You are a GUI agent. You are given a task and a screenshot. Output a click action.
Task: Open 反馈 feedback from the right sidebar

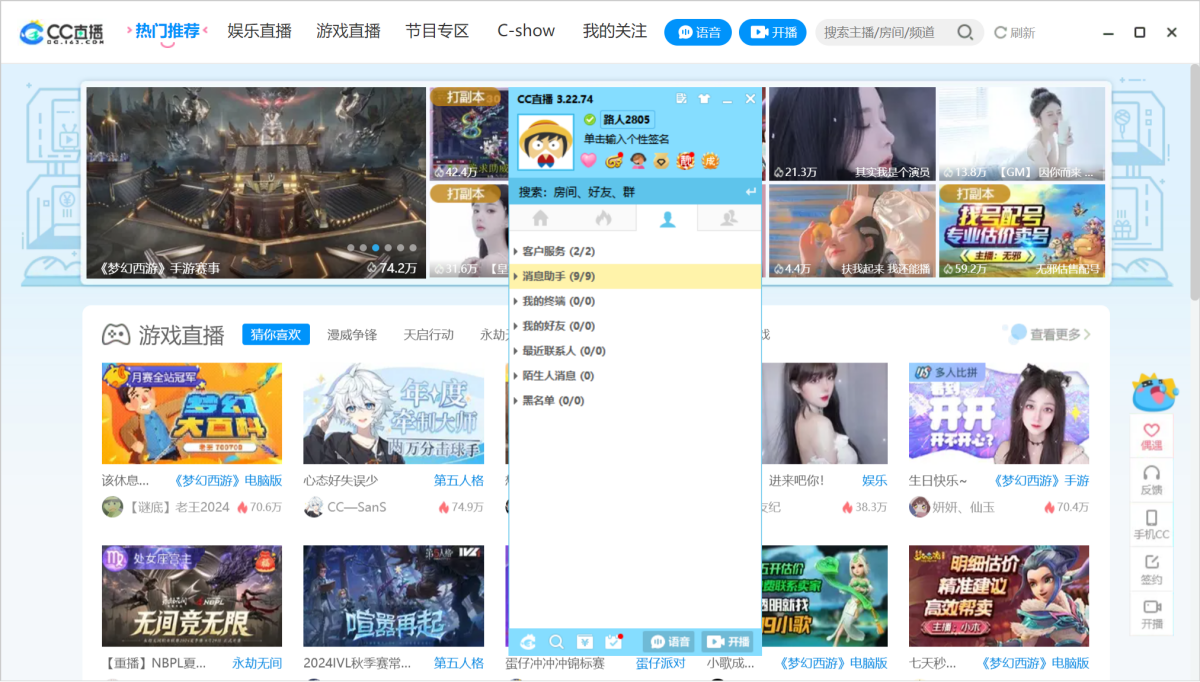point(1152,480)
